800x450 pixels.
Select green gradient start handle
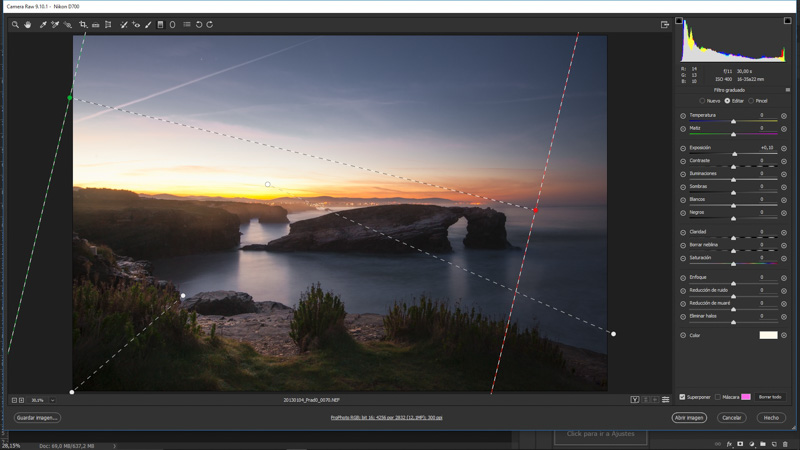[69, 97]
